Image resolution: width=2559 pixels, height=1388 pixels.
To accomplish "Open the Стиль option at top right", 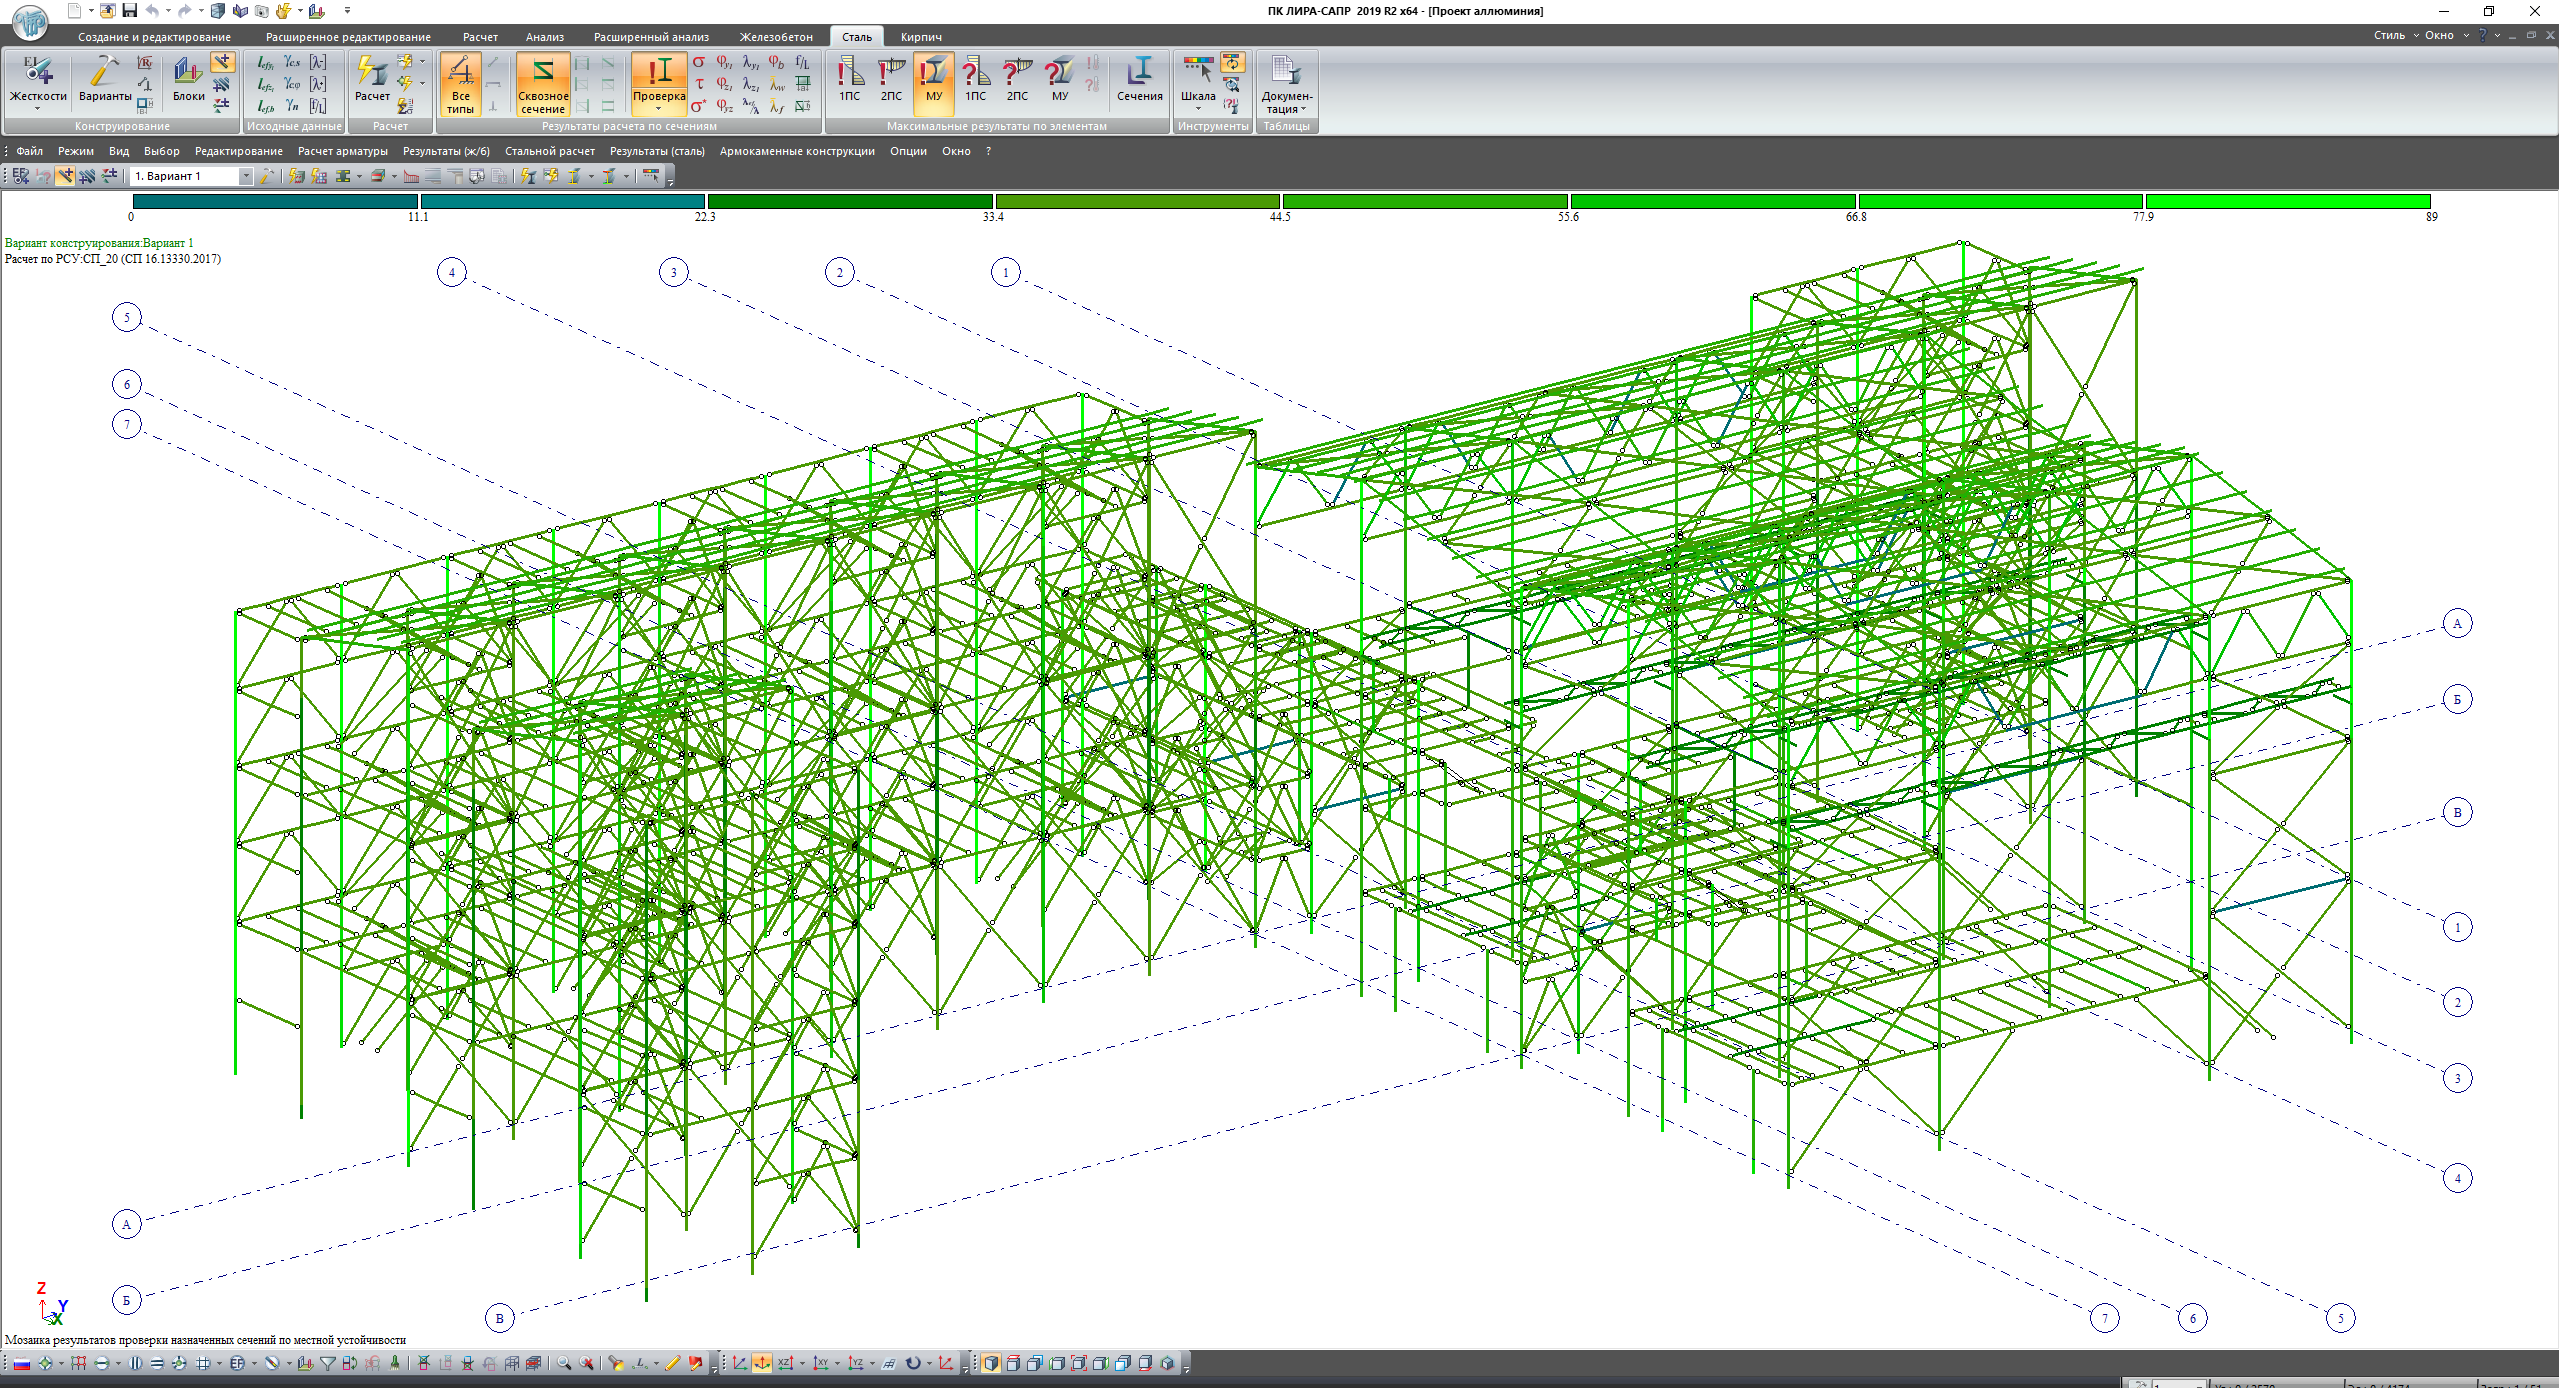I will [x=2388, y=35].
